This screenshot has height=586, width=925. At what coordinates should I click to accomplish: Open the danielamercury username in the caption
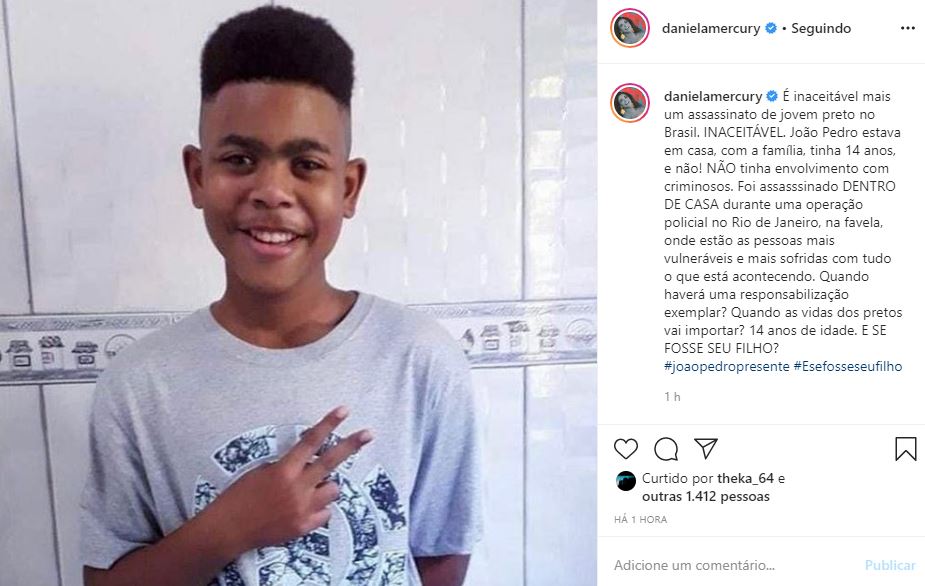713,96
